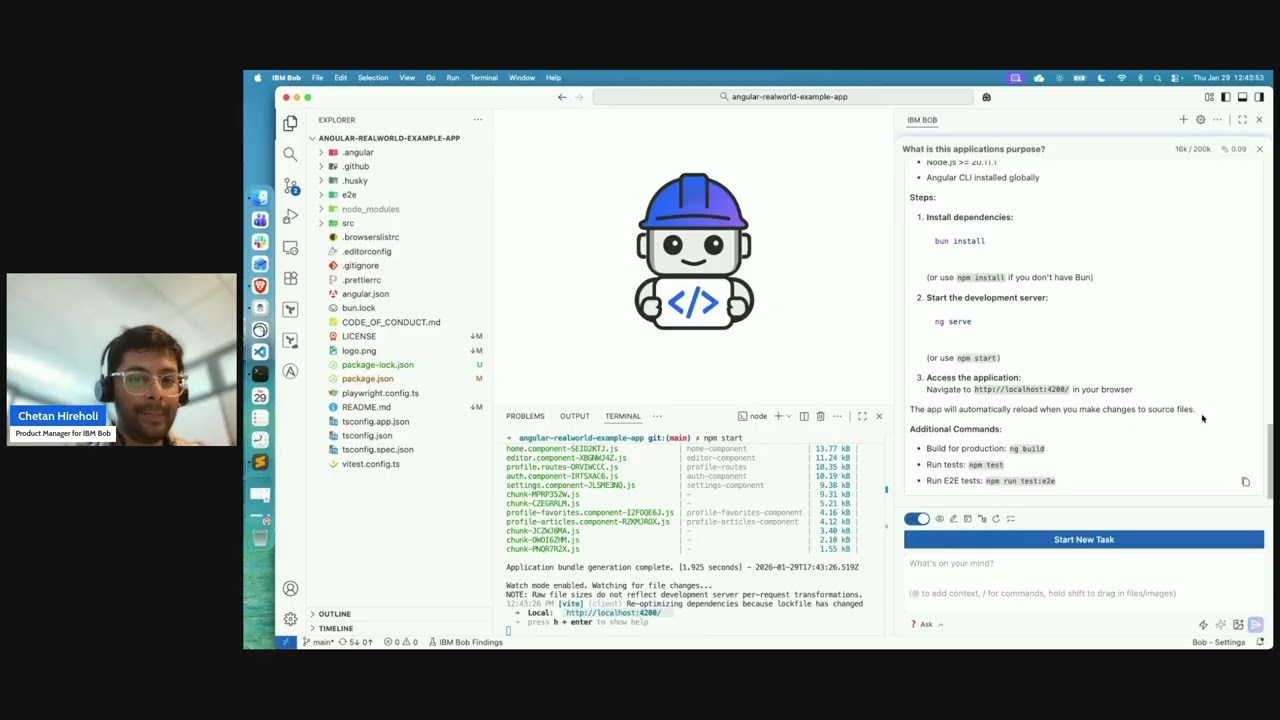The image size is (1280, 720).
Task: Open the Remote Explorer view
Action: [x=290, y=247]
